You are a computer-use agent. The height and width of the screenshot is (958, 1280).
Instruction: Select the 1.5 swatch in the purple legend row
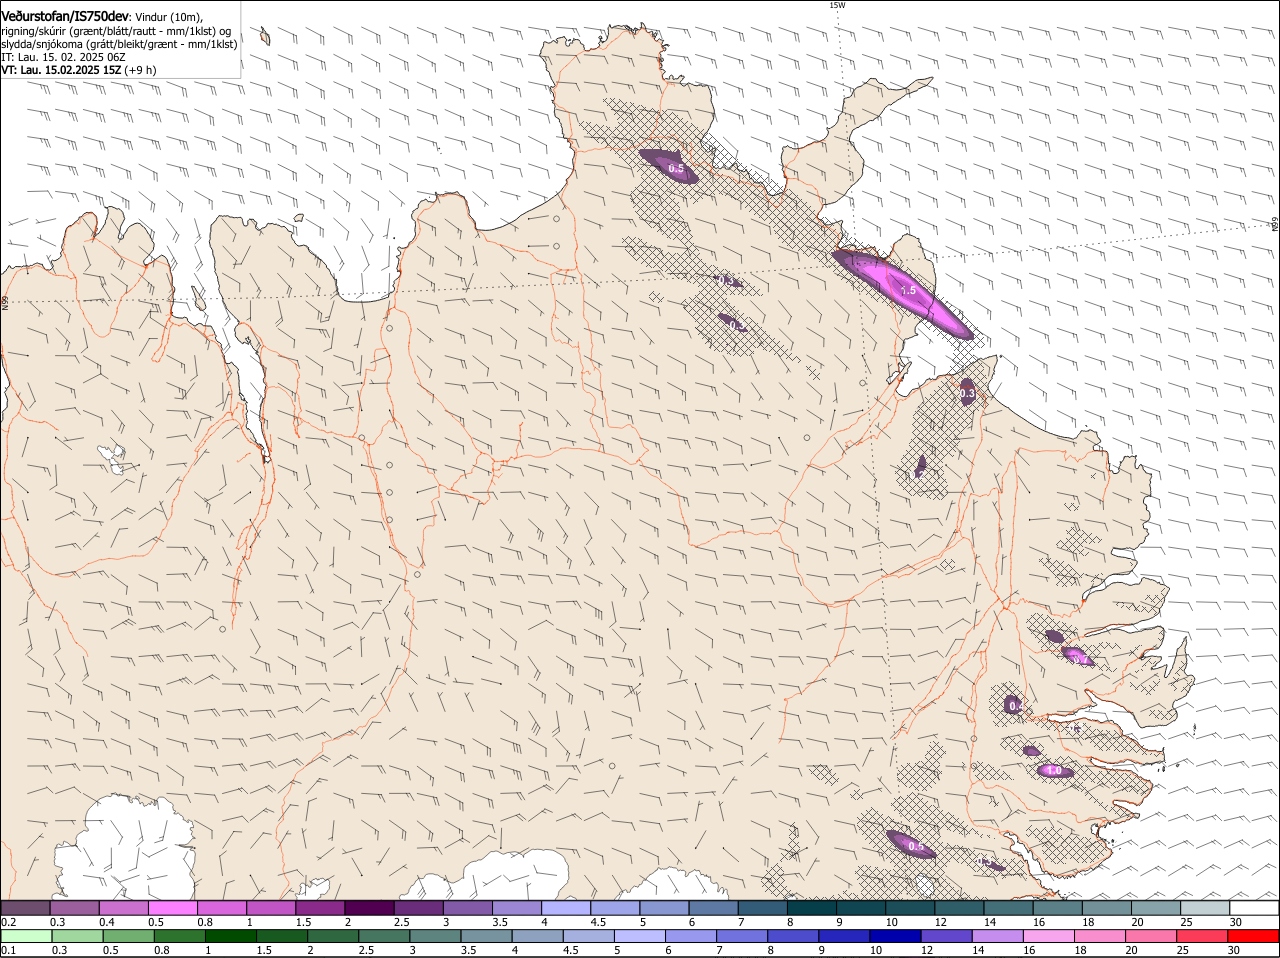click(x=320, y=908)
